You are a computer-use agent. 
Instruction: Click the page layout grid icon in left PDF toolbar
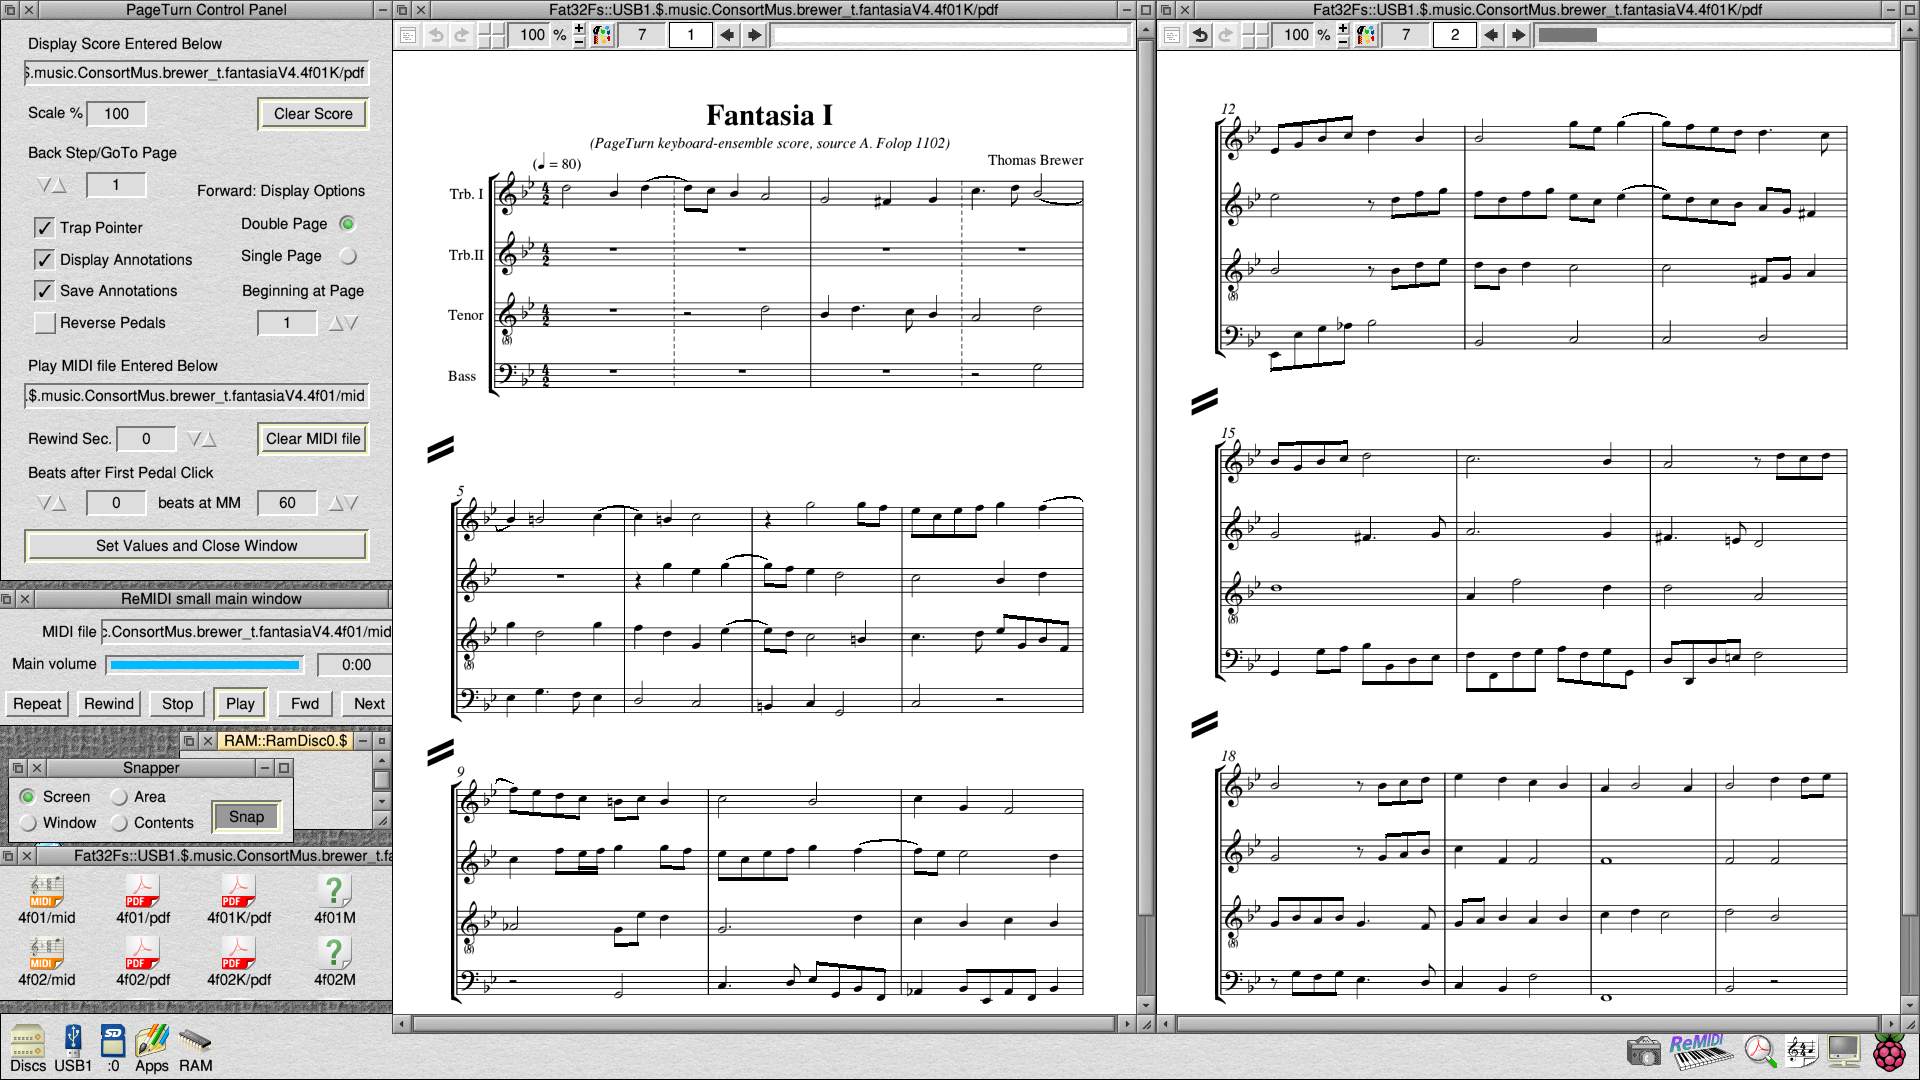coord(491,35)
